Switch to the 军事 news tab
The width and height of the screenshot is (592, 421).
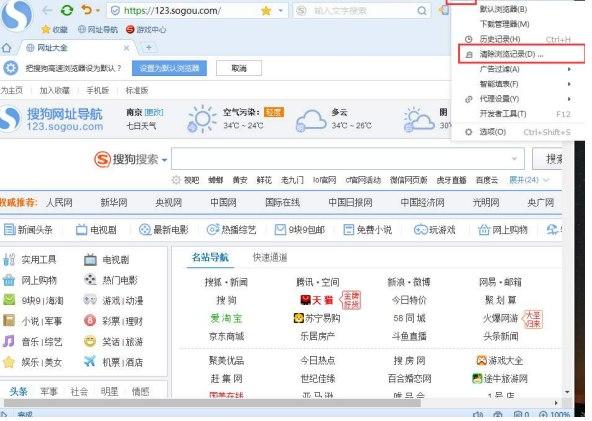point(48,392)
